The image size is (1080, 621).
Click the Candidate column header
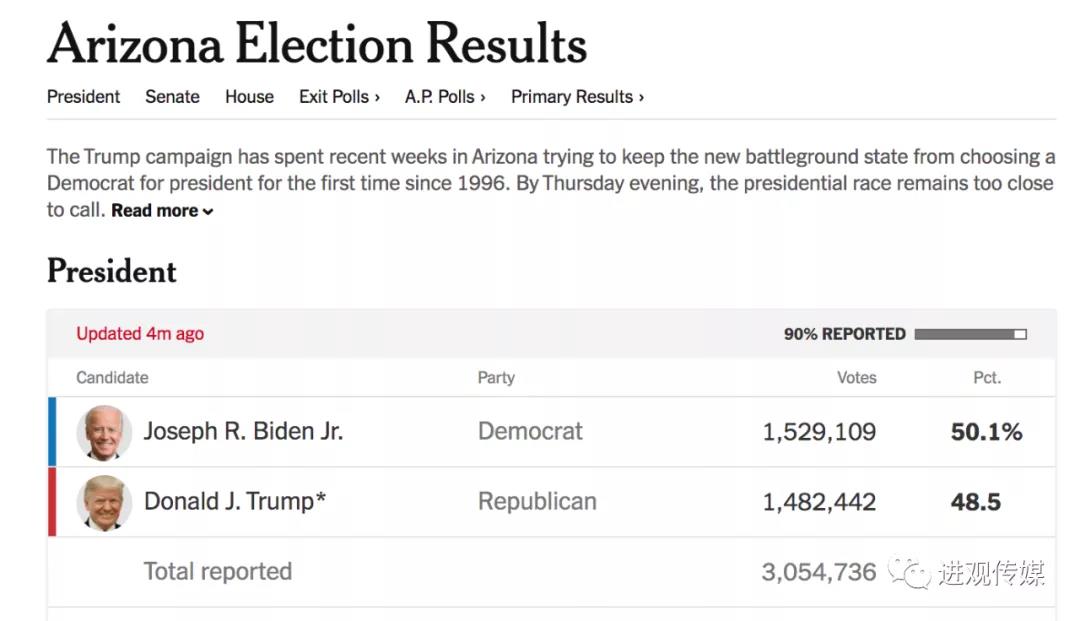tap(112, 378)
